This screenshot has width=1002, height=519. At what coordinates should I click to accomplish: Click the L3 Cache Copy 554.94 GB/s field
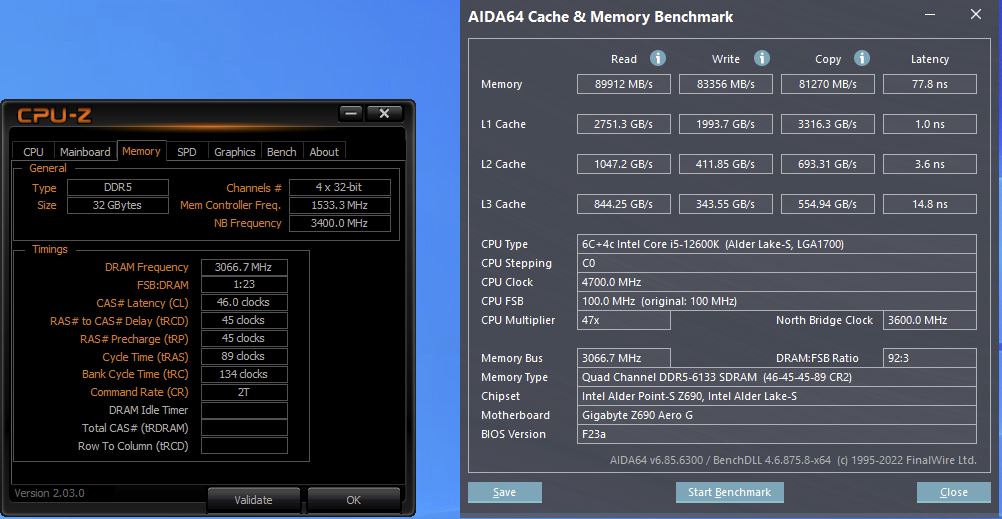(x=828, y=204)
